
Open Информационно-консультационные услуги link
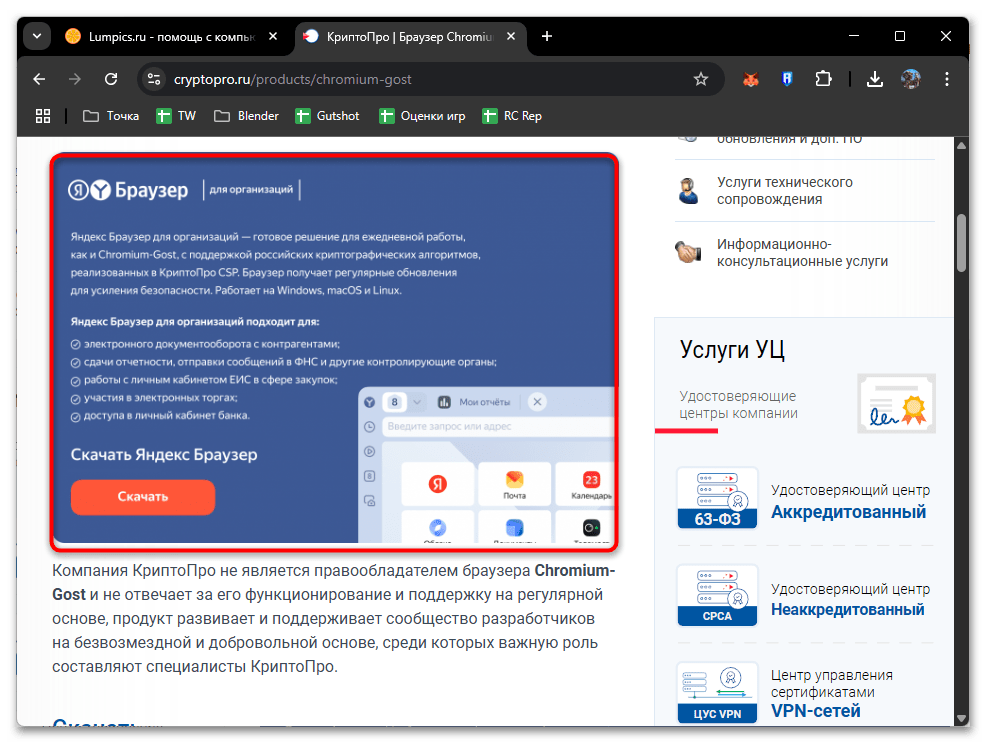[x=802, y=253]
